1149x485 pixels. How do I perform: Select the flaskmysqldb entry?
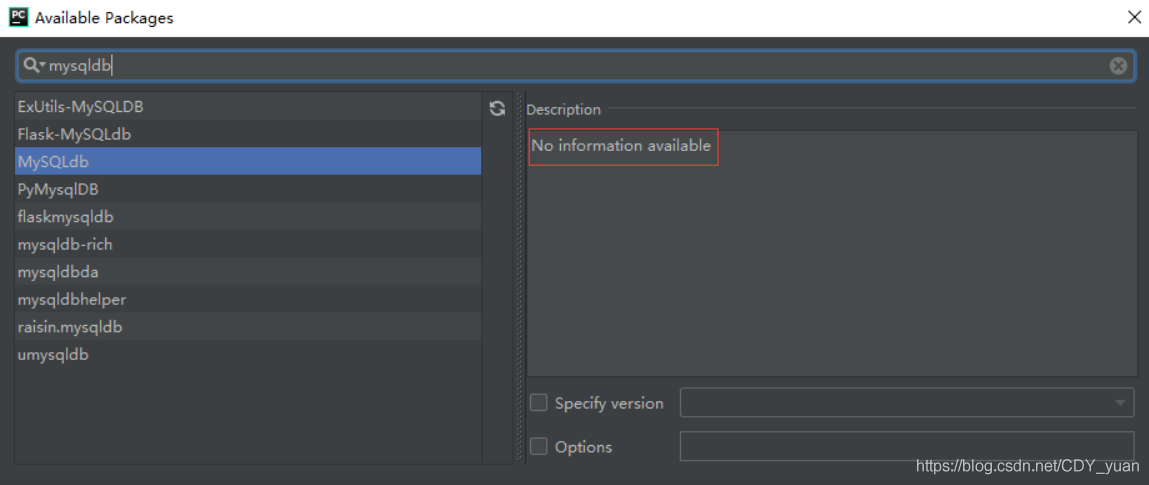pos(66,217)
